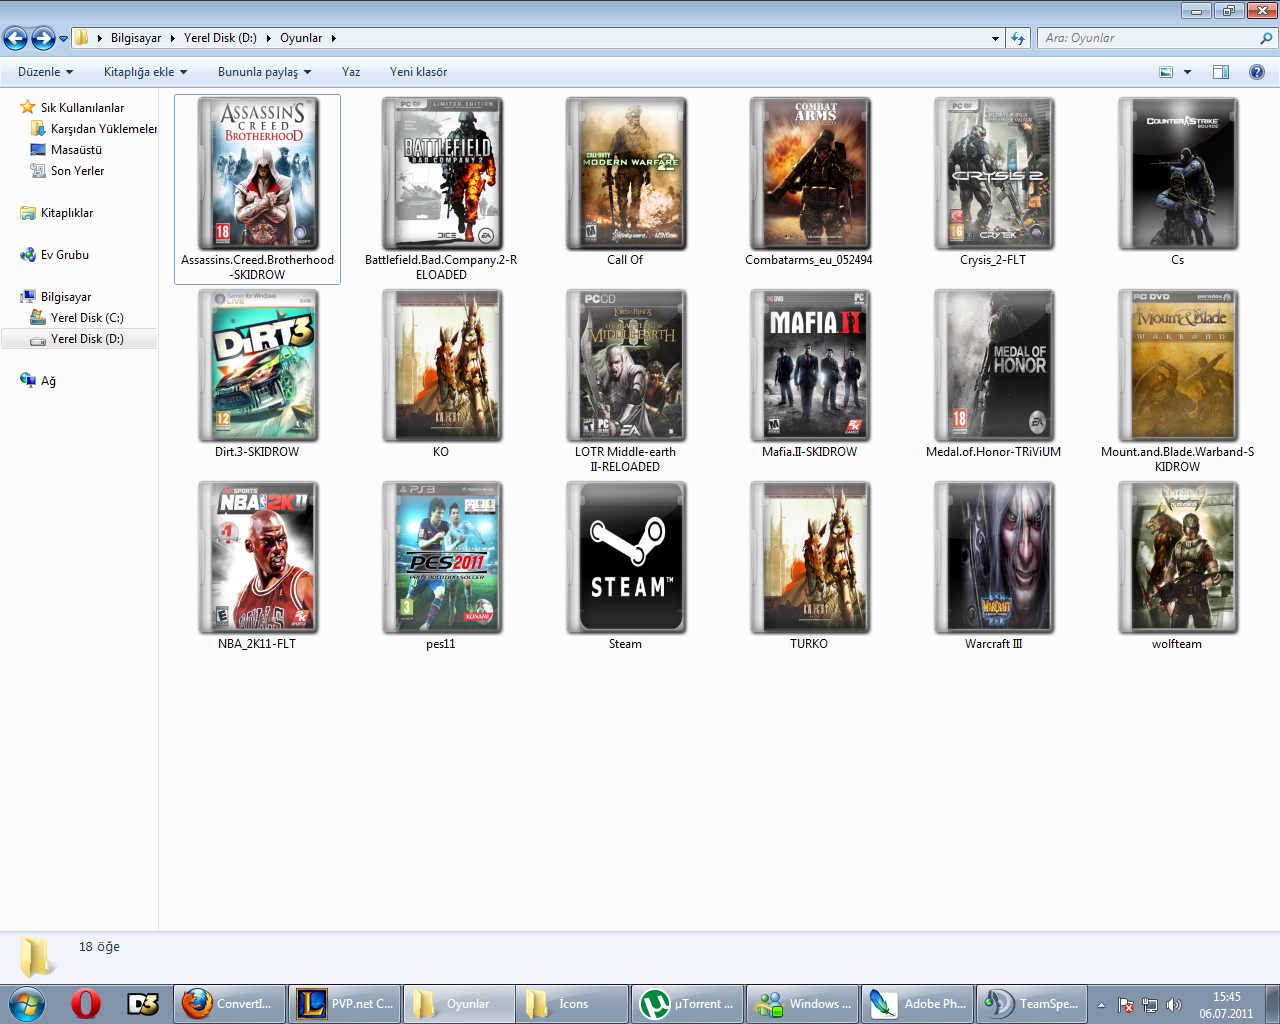Image resolution: width=1280 pixels, height=1024 pixels.
Task: Click the Oyunlar breadcrumb segment
Action: pos(301,38)
